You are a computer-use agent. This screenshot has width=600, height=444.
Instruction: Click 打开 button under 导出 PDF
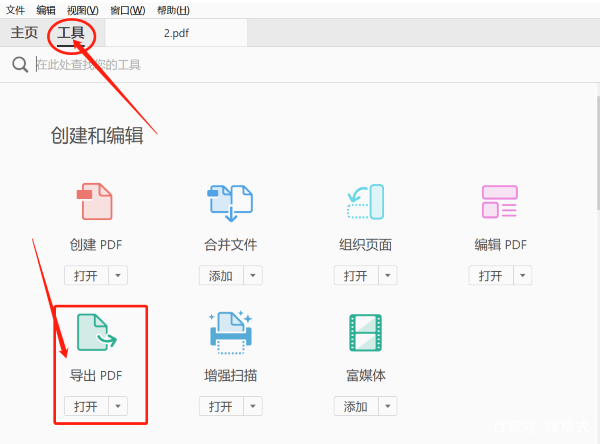point(86,406)
